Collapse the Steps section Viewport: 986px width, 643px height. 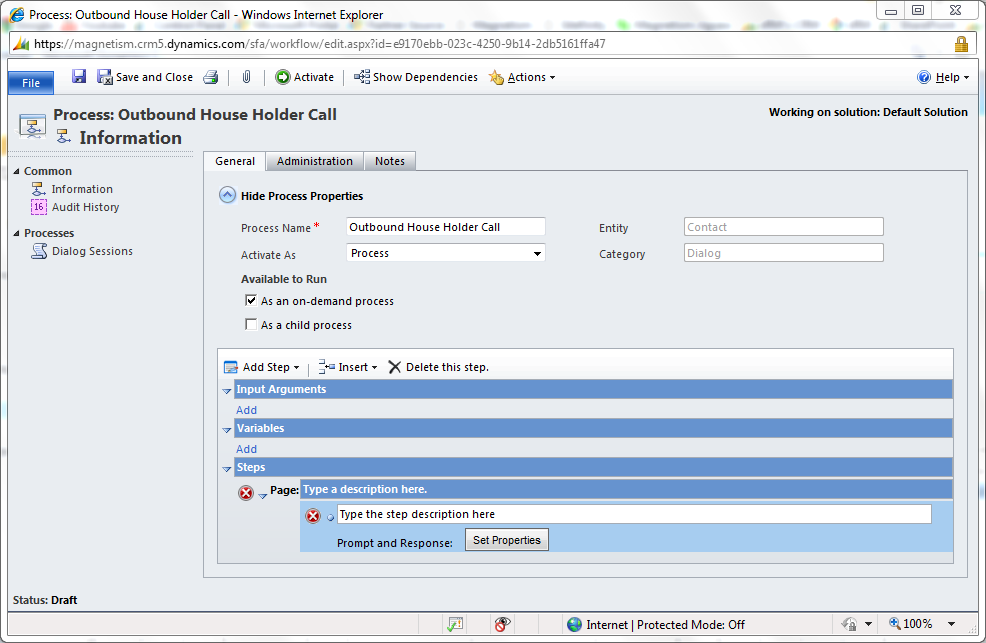tap(227, 468)
